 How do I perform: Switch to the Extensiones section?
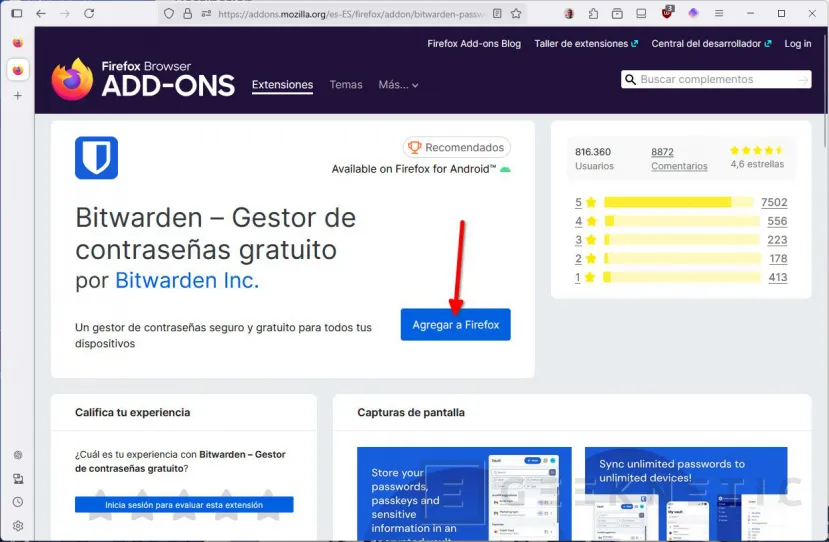[x=282, y=85]
